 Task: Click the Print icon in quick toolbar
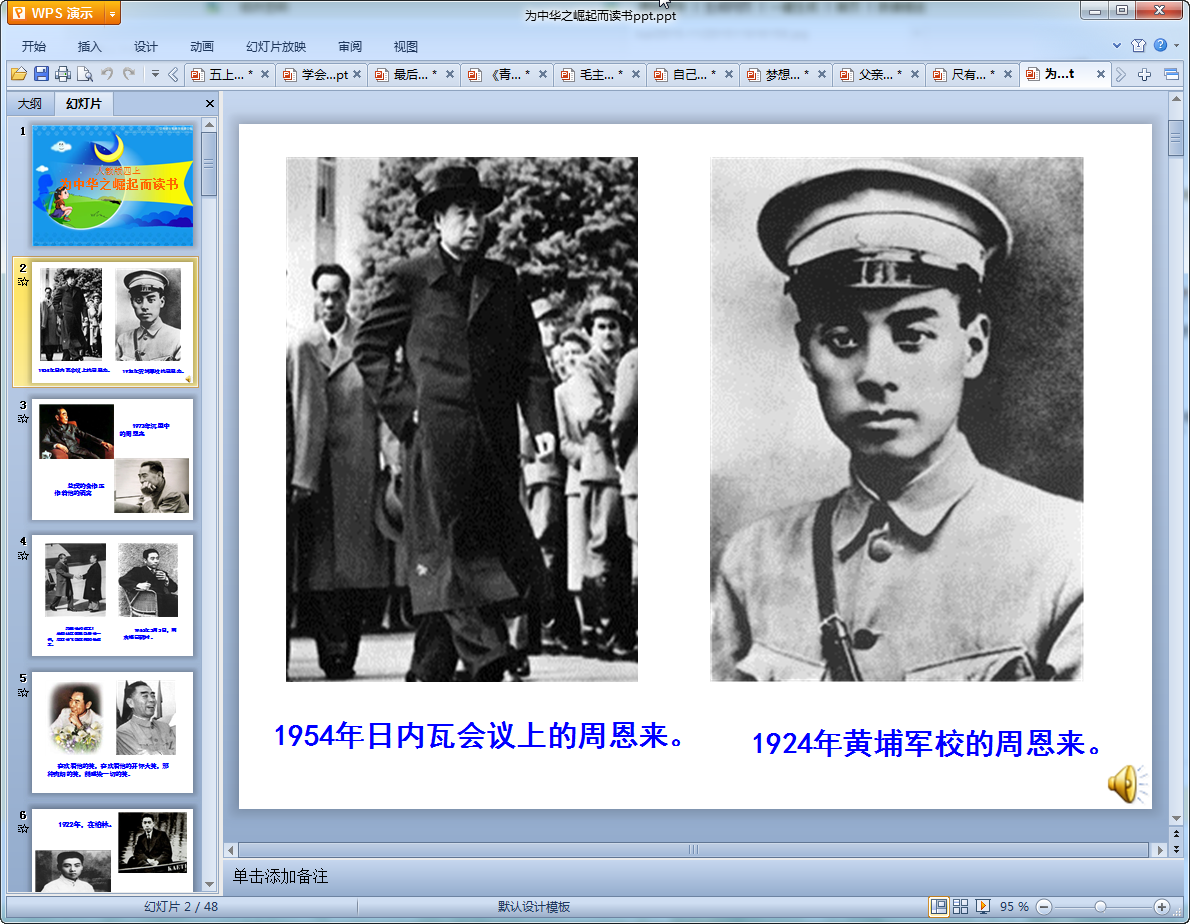pos(63,74)
